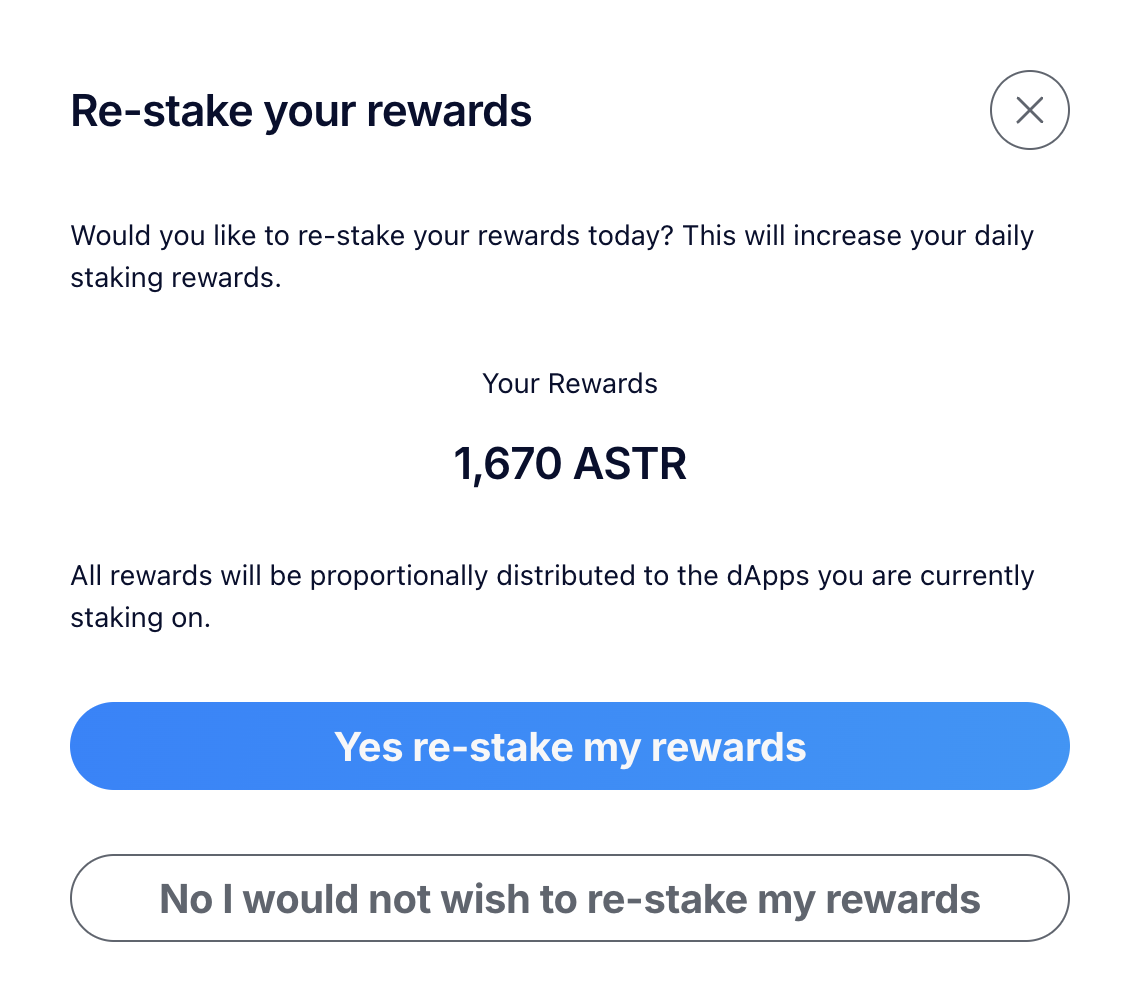Image resolution: width=1140 pixels, height=1000 pixels.
Task: Decline re-staking with the outlined white button
Action: point(569,898)
